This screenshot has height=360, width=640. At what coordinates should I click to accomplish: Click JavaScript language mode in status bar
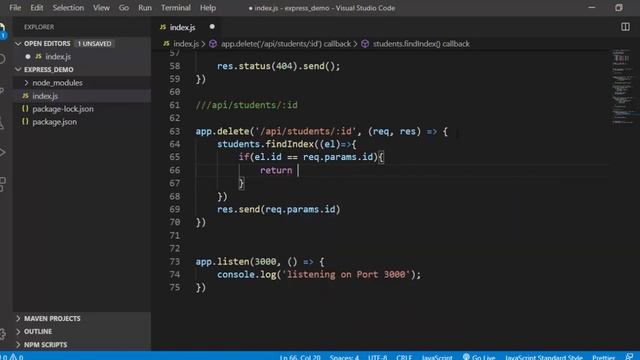[x=437, y=357]
